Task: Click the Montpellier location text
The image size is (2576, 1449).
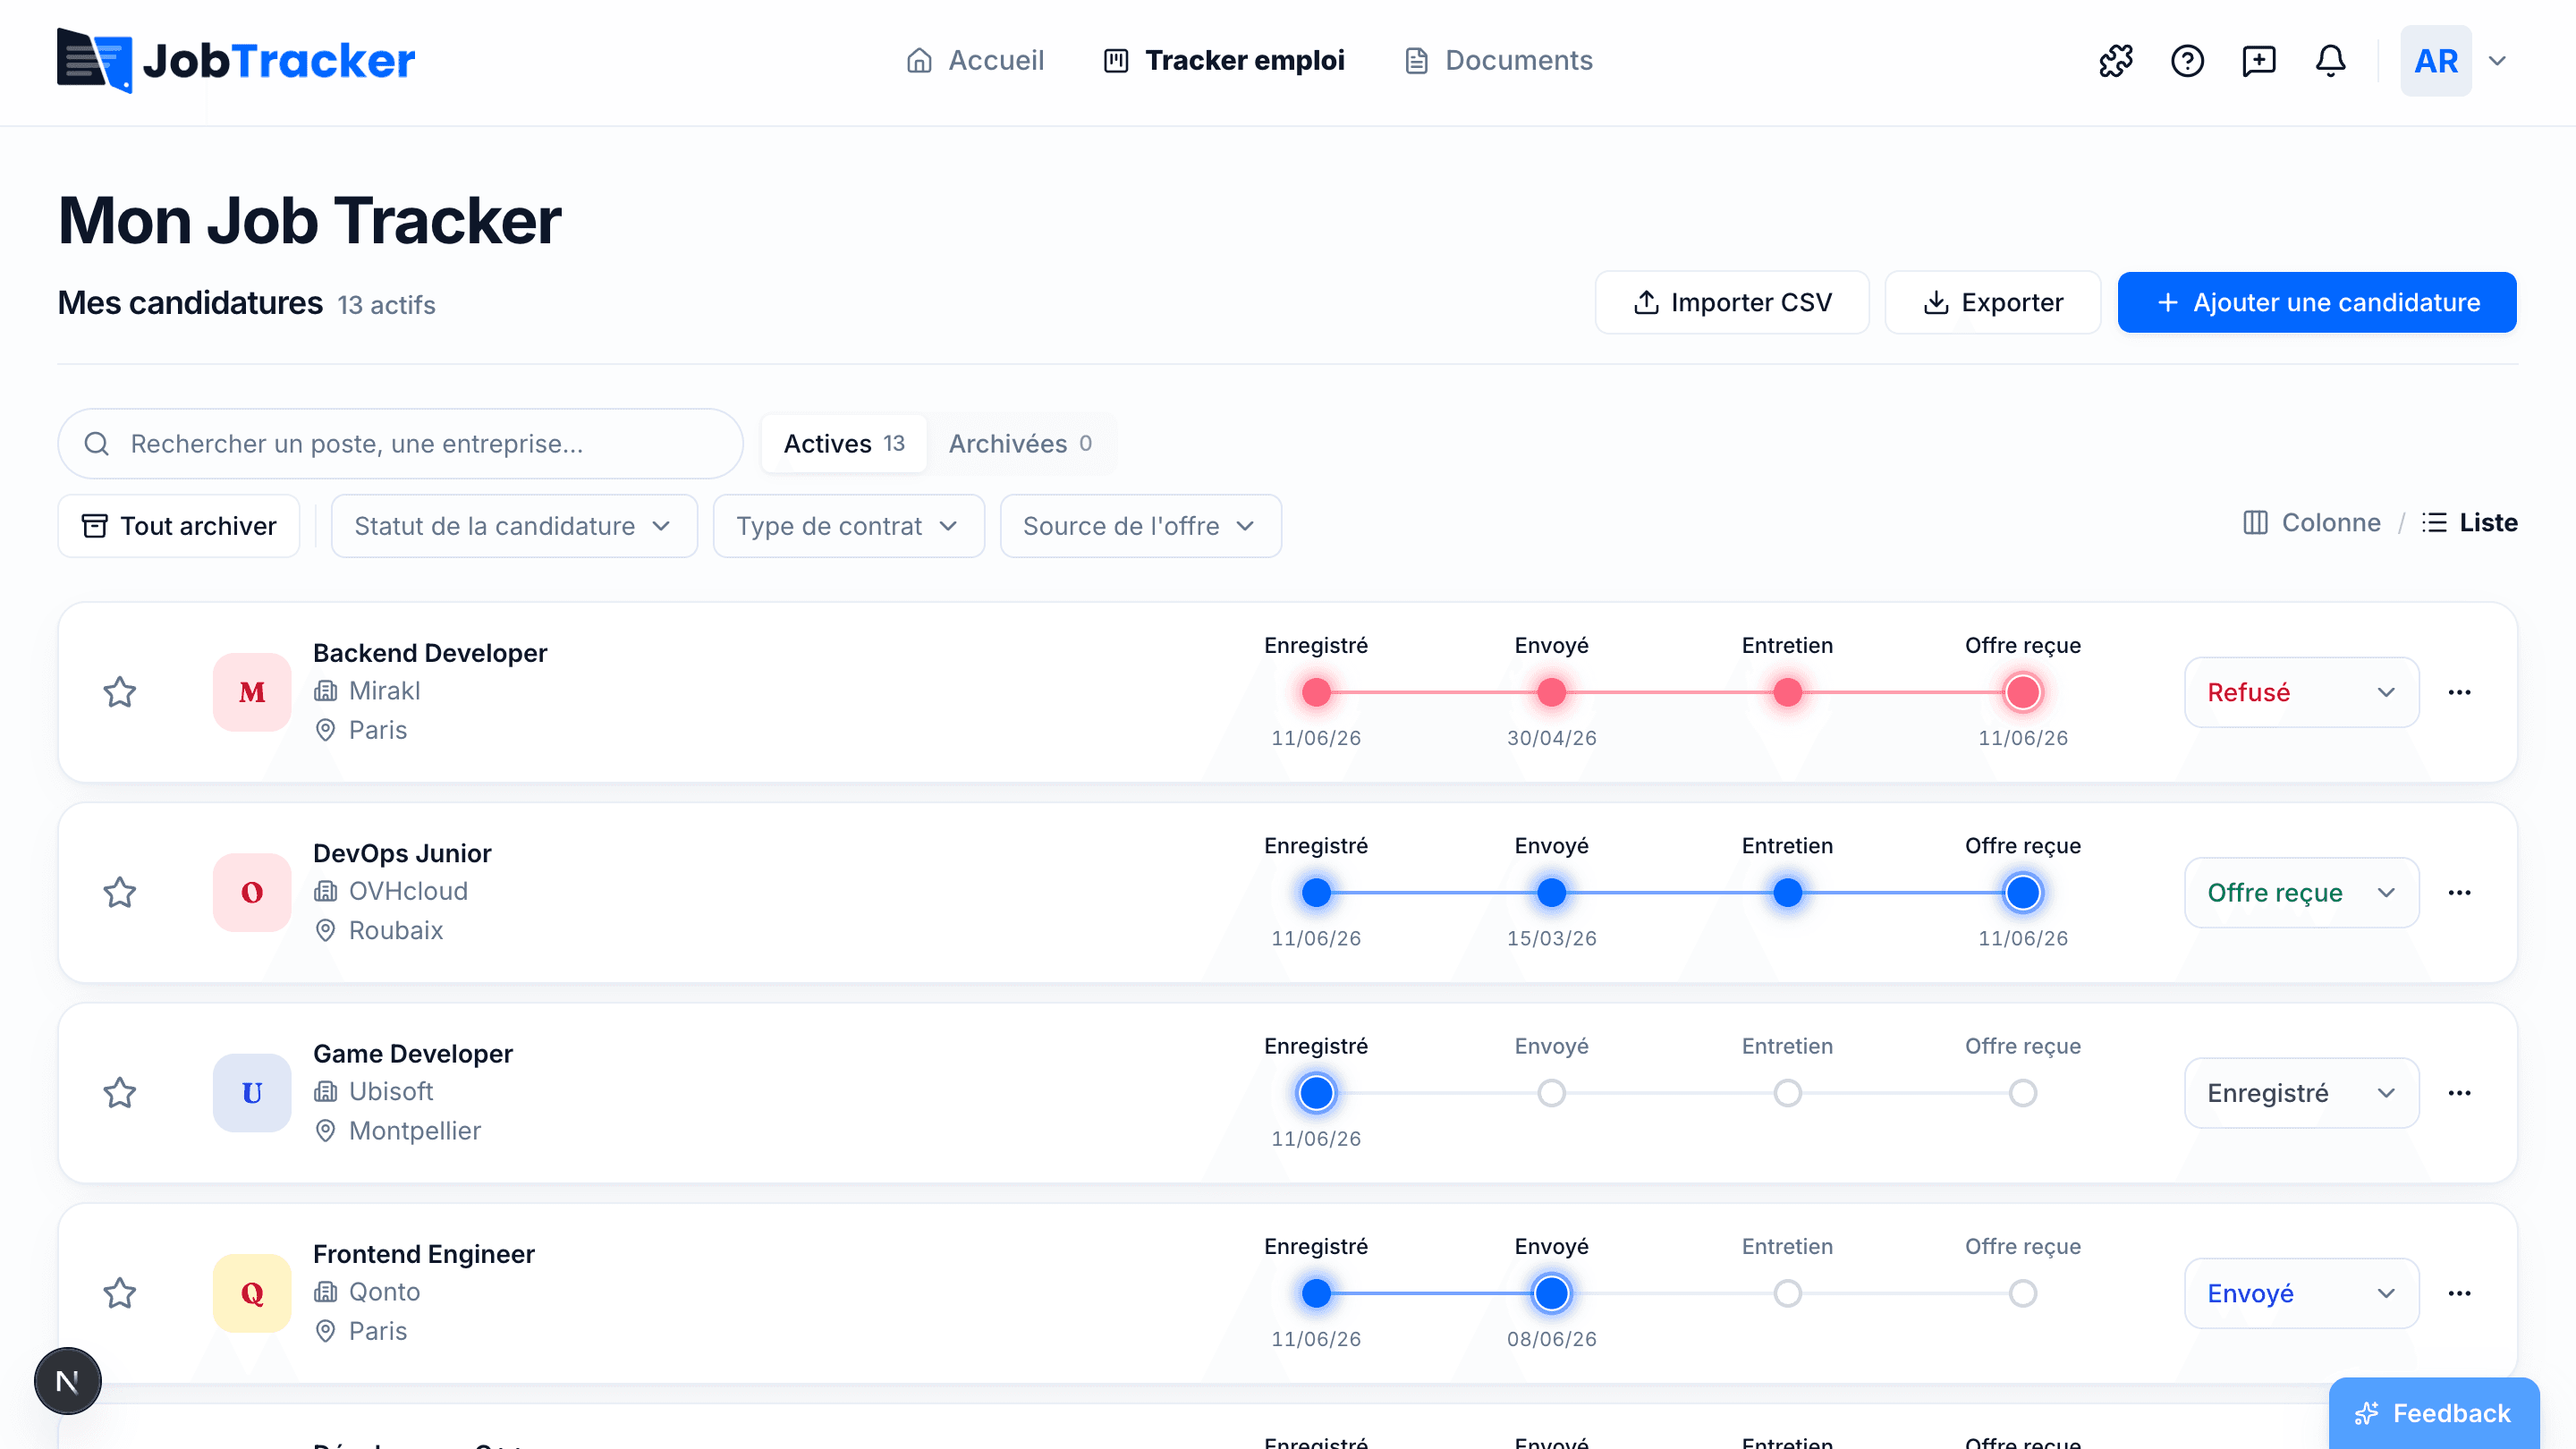Action: (x=415, y=1131)
